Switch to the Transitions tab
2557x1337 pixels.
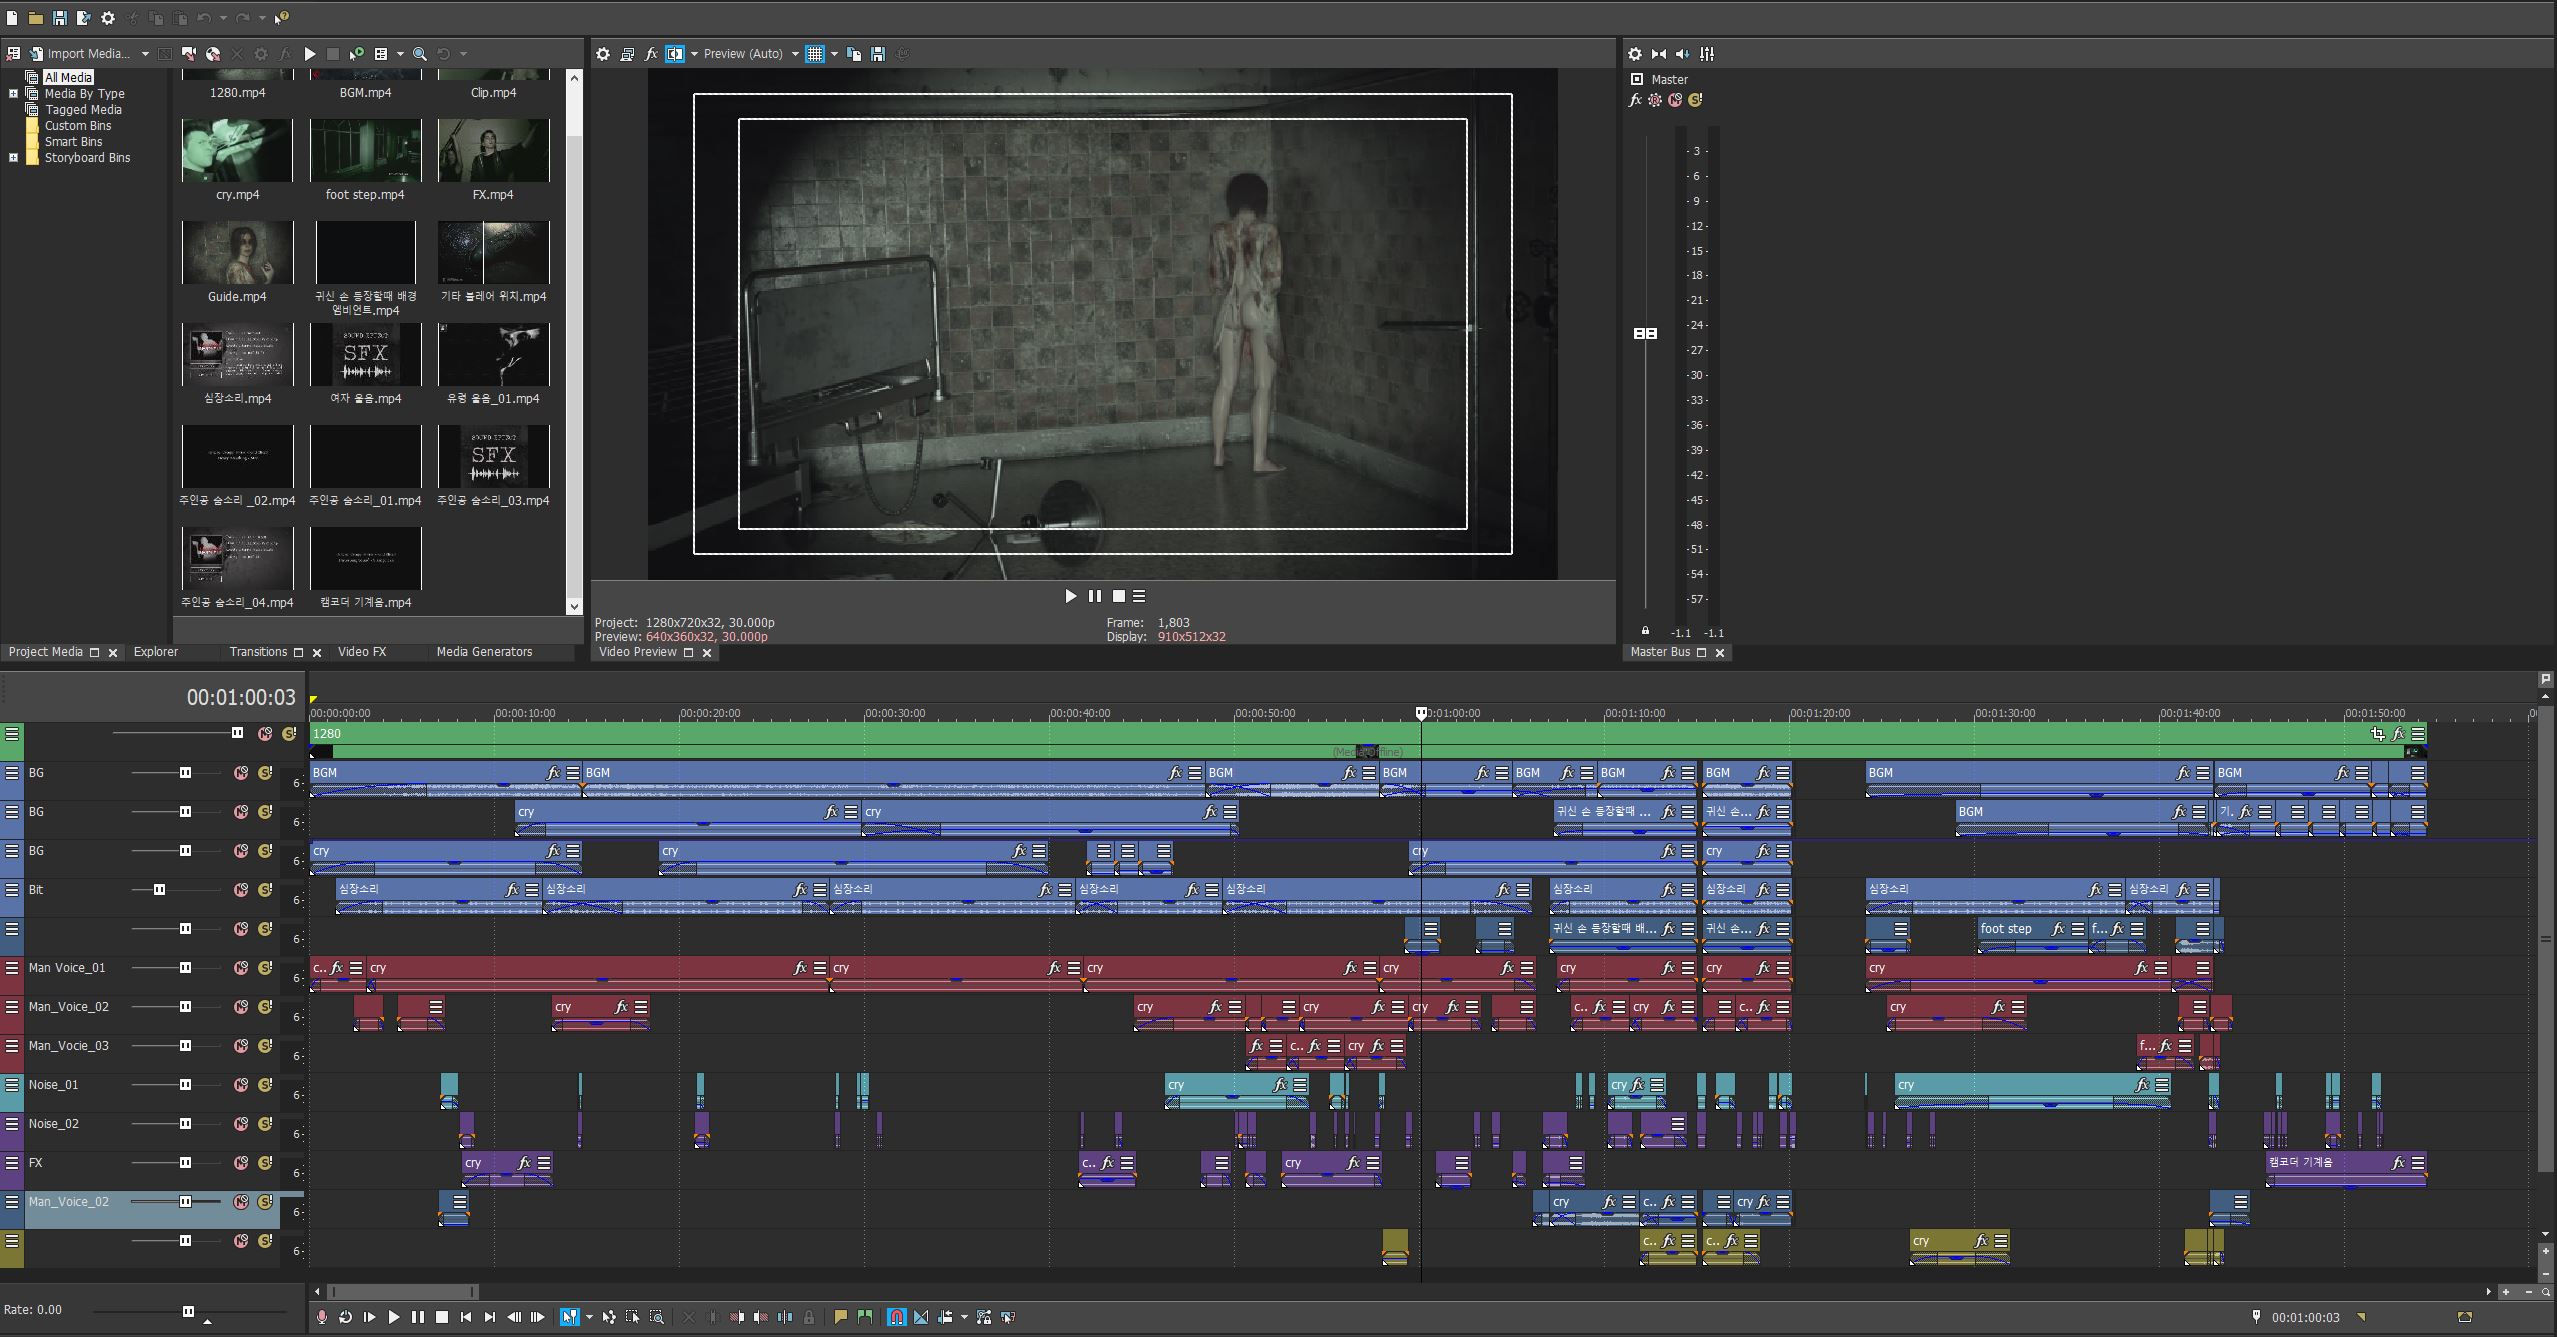click(x=257, y=652)
